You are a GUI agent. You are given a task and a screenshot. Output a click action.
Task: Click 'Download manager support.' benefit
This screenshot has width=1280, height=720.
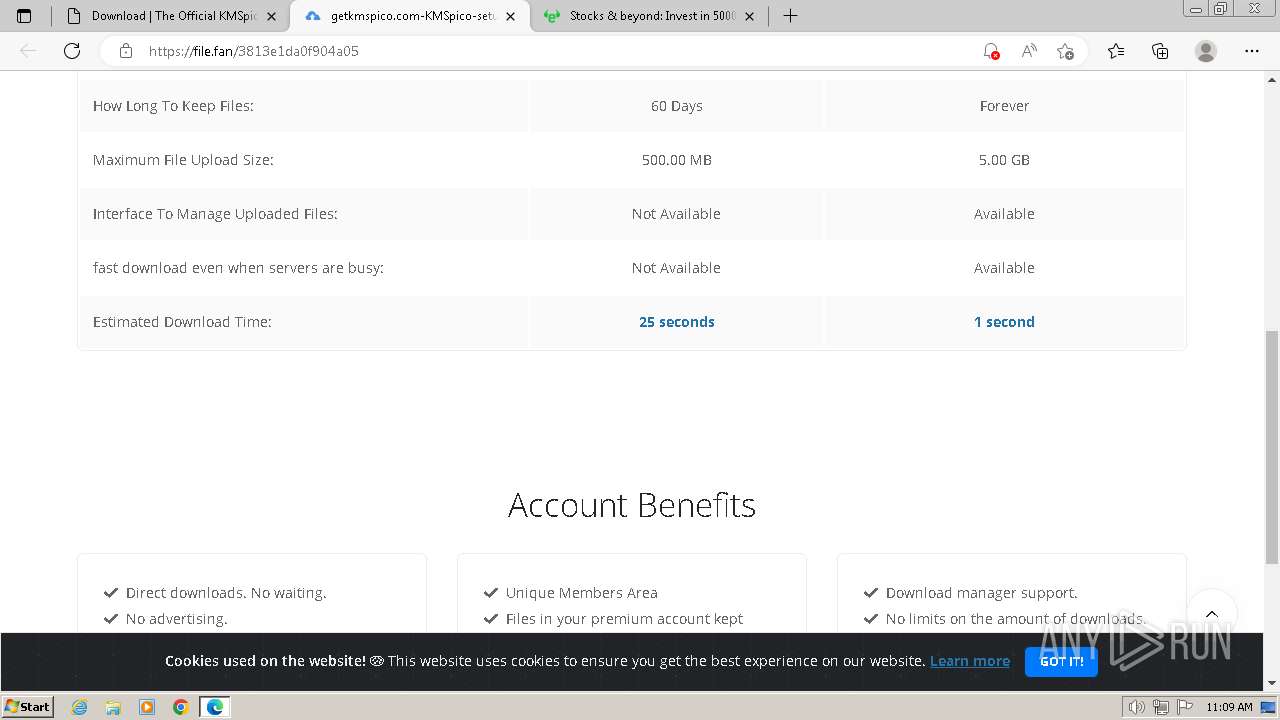(x=981, y=593)
